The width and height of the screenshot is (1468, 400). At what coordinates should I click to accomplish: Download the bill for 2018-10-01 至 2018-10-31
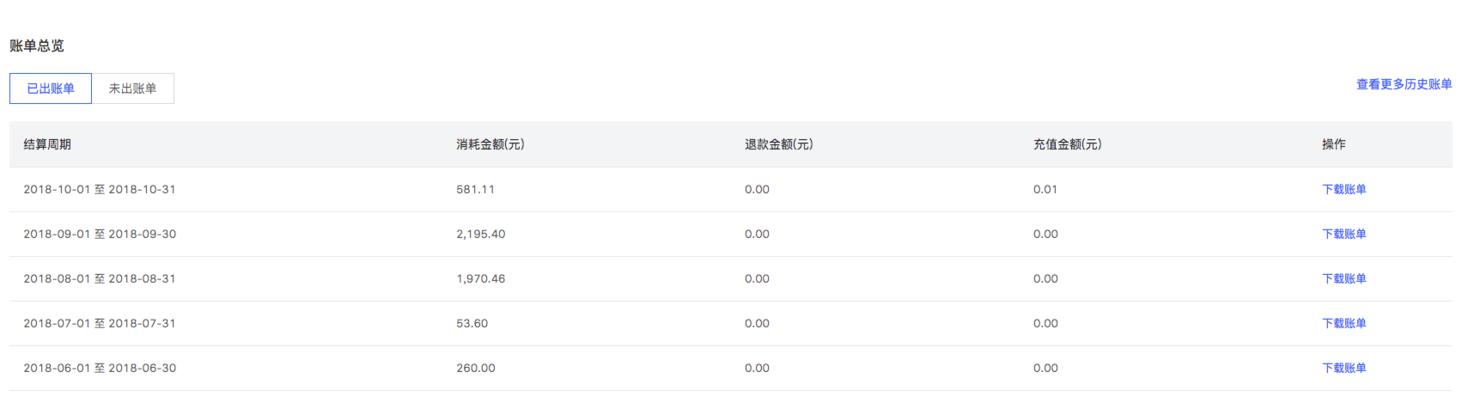click(x=1344, y=189)
